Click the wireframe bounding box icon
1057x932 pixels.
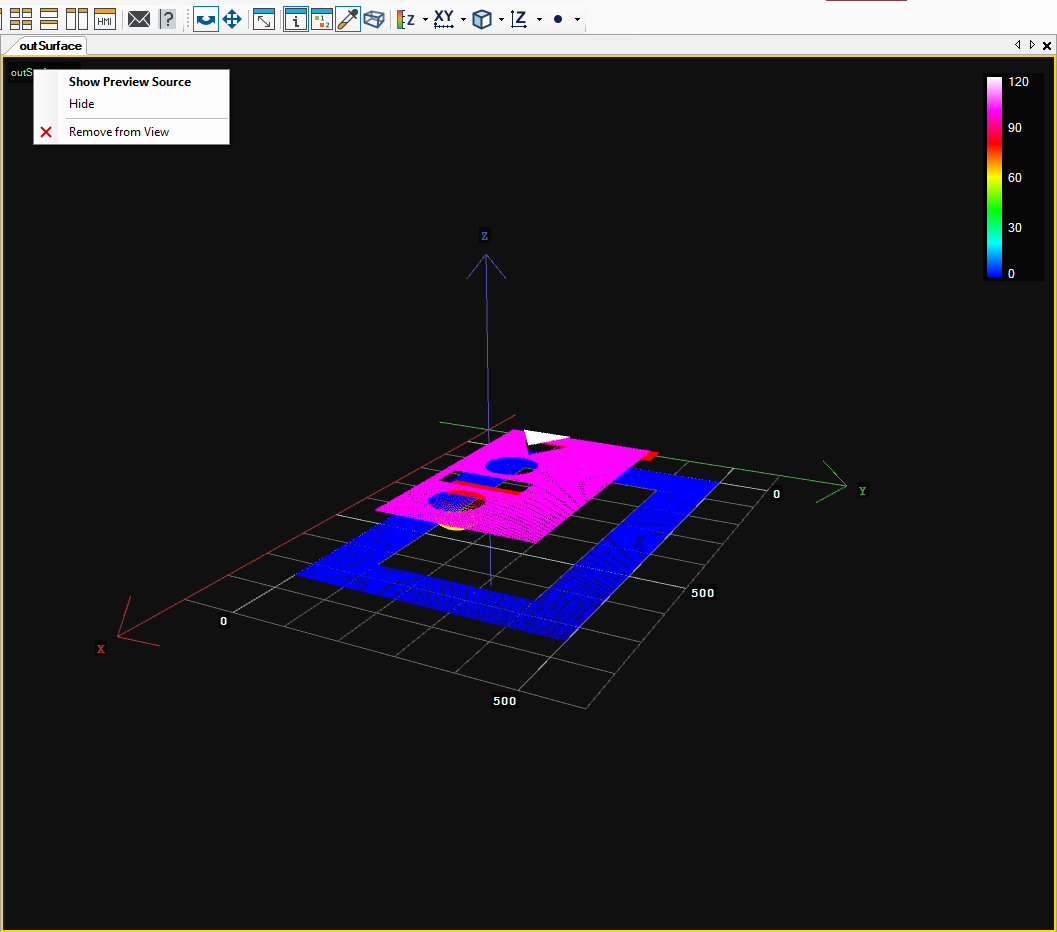pos(374,19)
